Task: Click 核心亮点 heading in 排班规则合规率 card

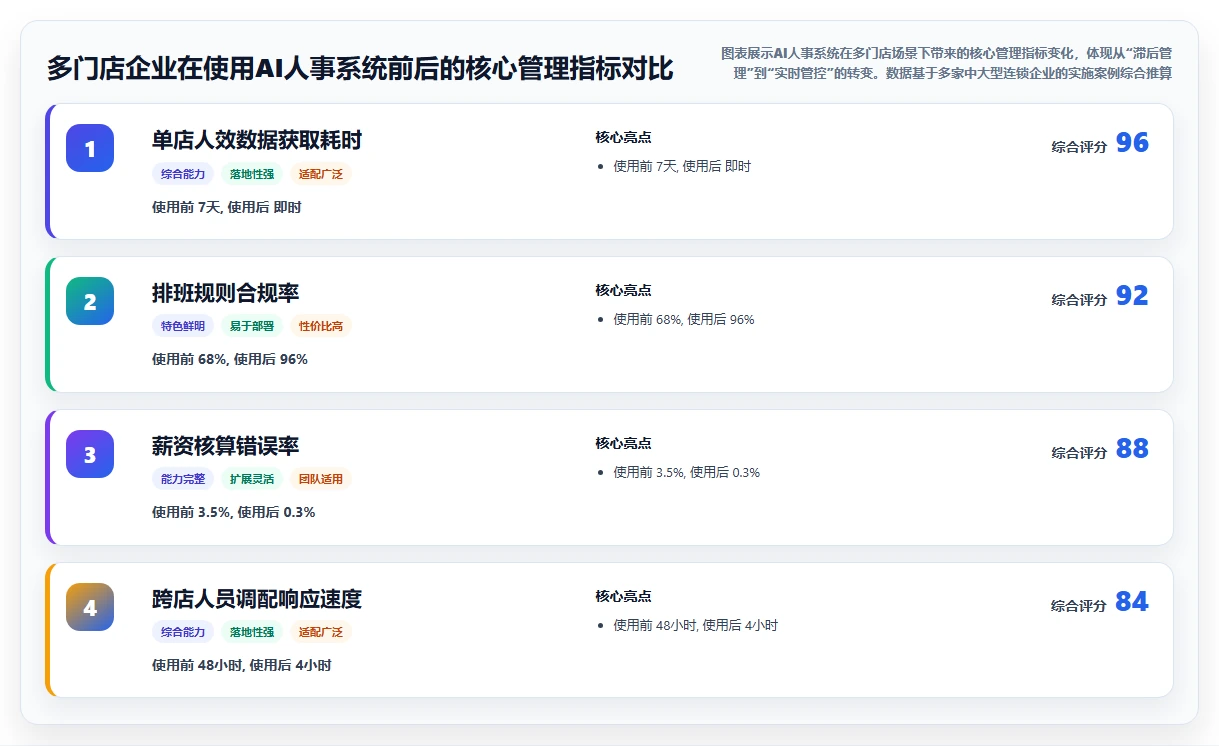Action: coord(623,290)
